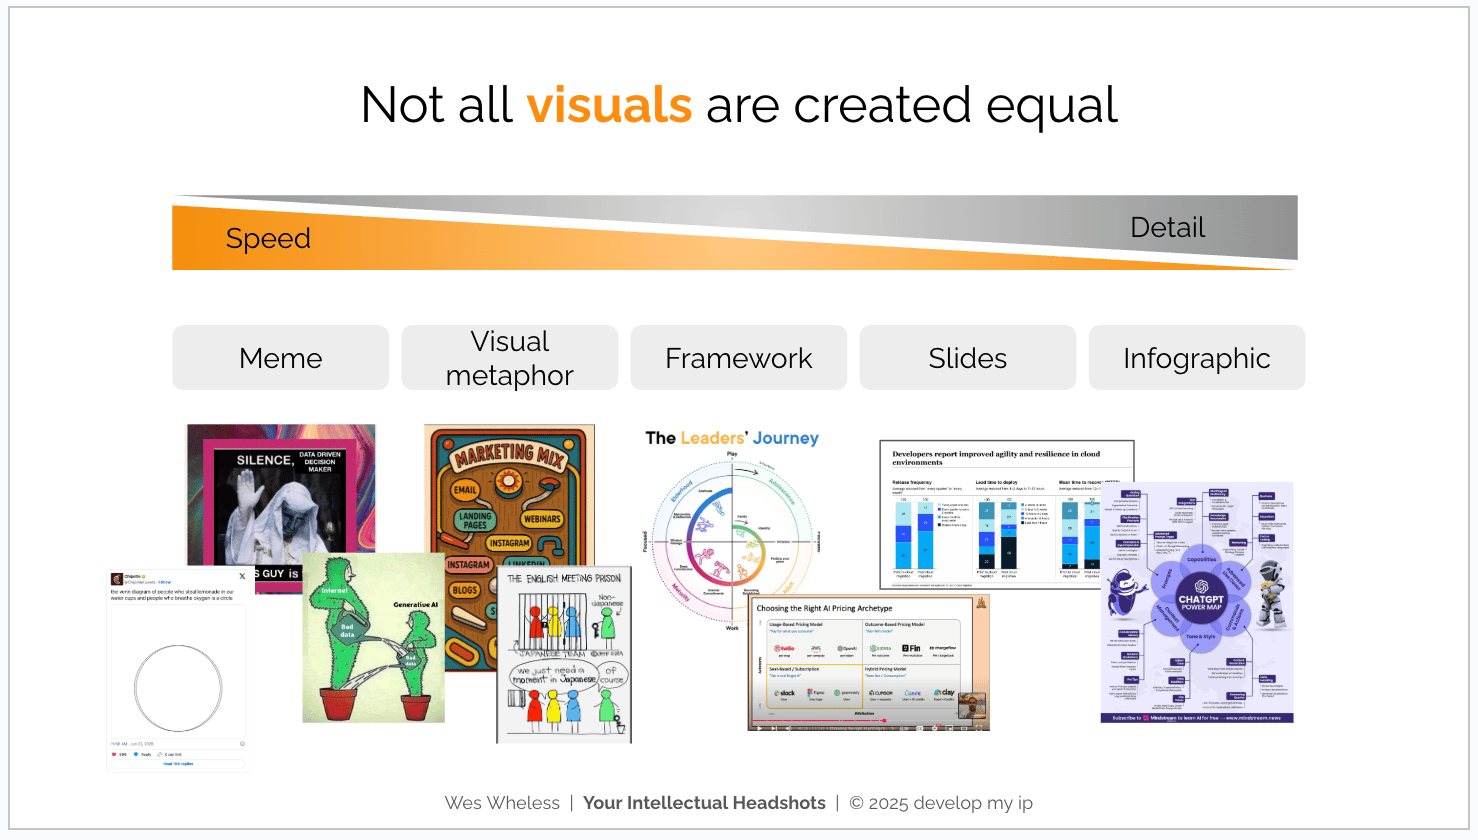Click Follow link on Chipotle tweet

tap(165, 582)
